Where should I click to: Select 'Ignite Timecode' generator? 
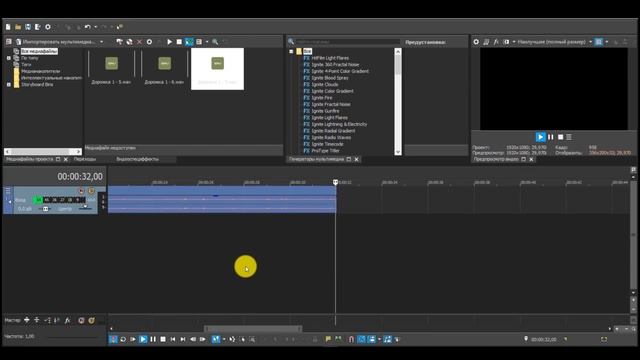tap(327, 144)
